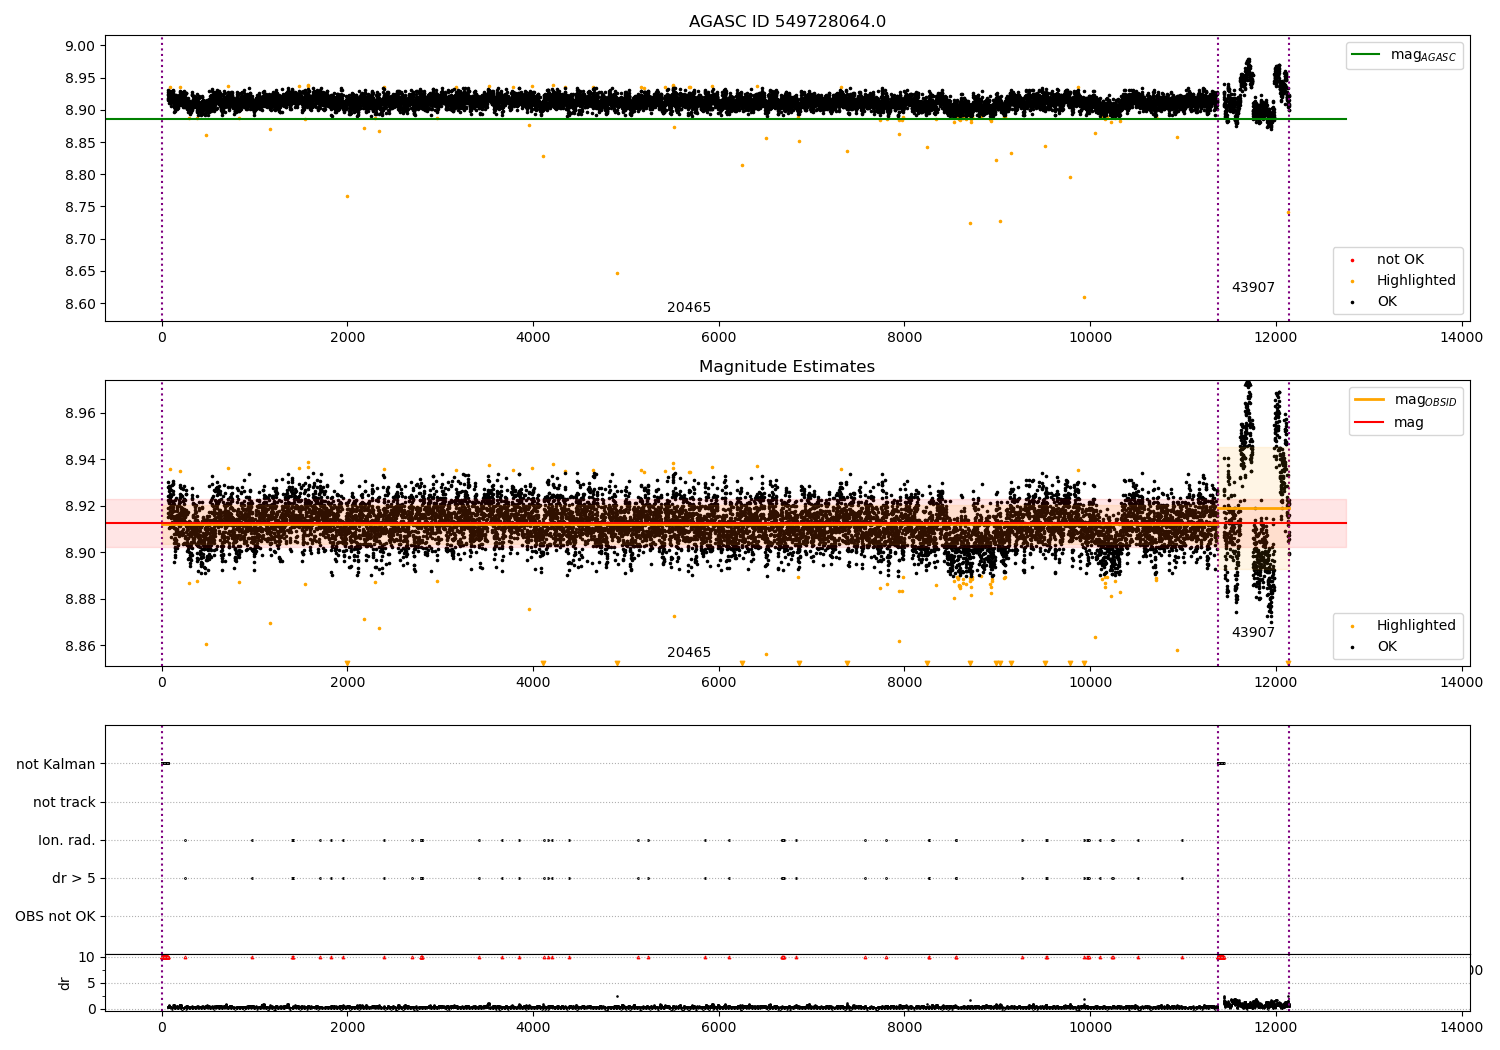The width and height of the screenshot is (1500, 1050).
Task: Click the '8.70' y-axis tick label
Action: click(81, 239)
